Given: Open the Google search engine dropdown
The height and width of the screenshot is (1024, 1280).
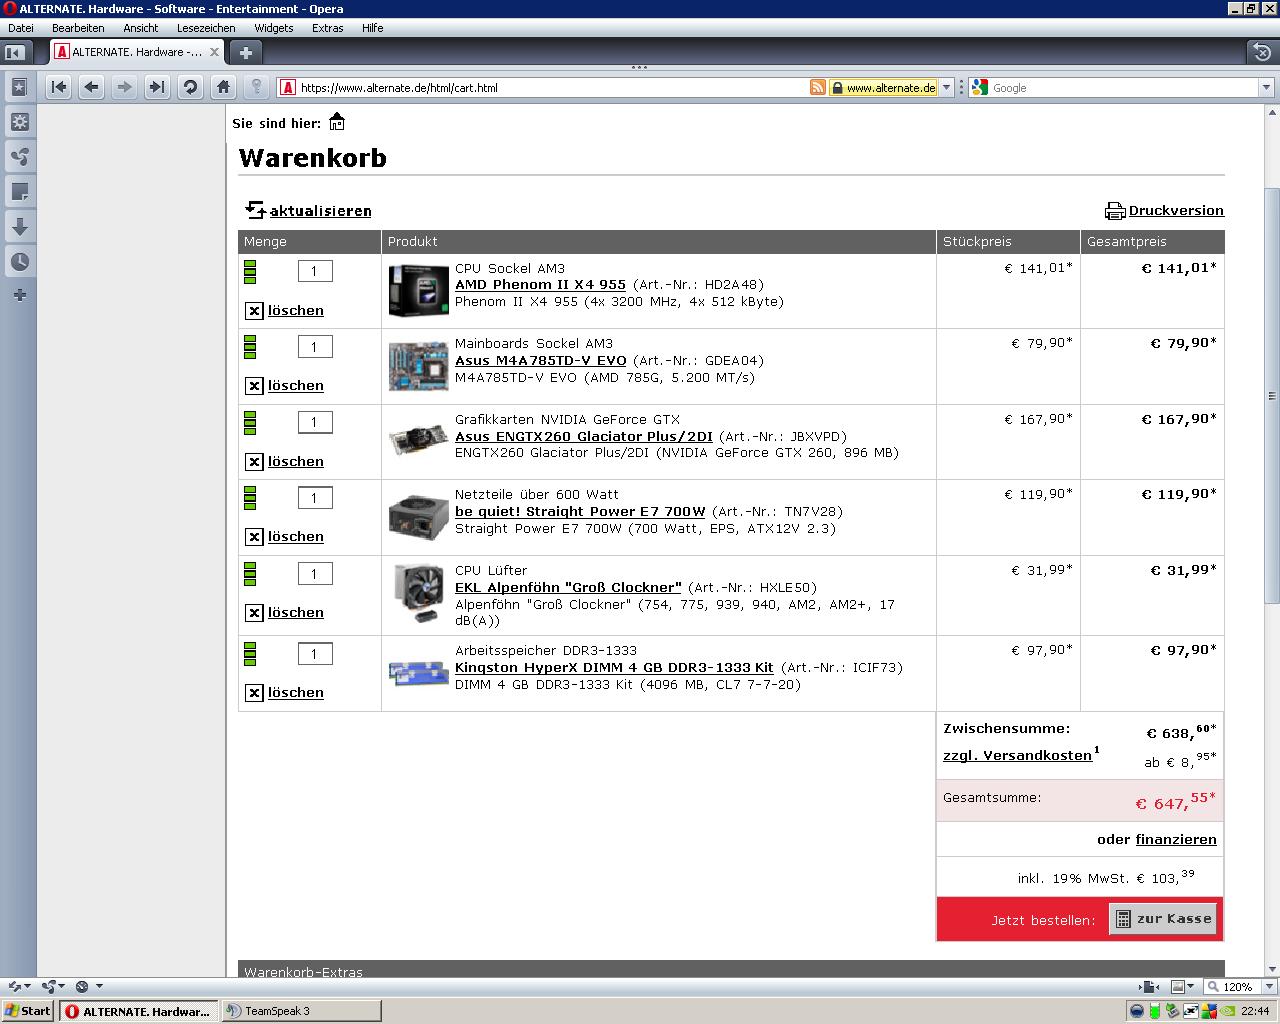Looking at the screenshot, I should click(979, 88).
